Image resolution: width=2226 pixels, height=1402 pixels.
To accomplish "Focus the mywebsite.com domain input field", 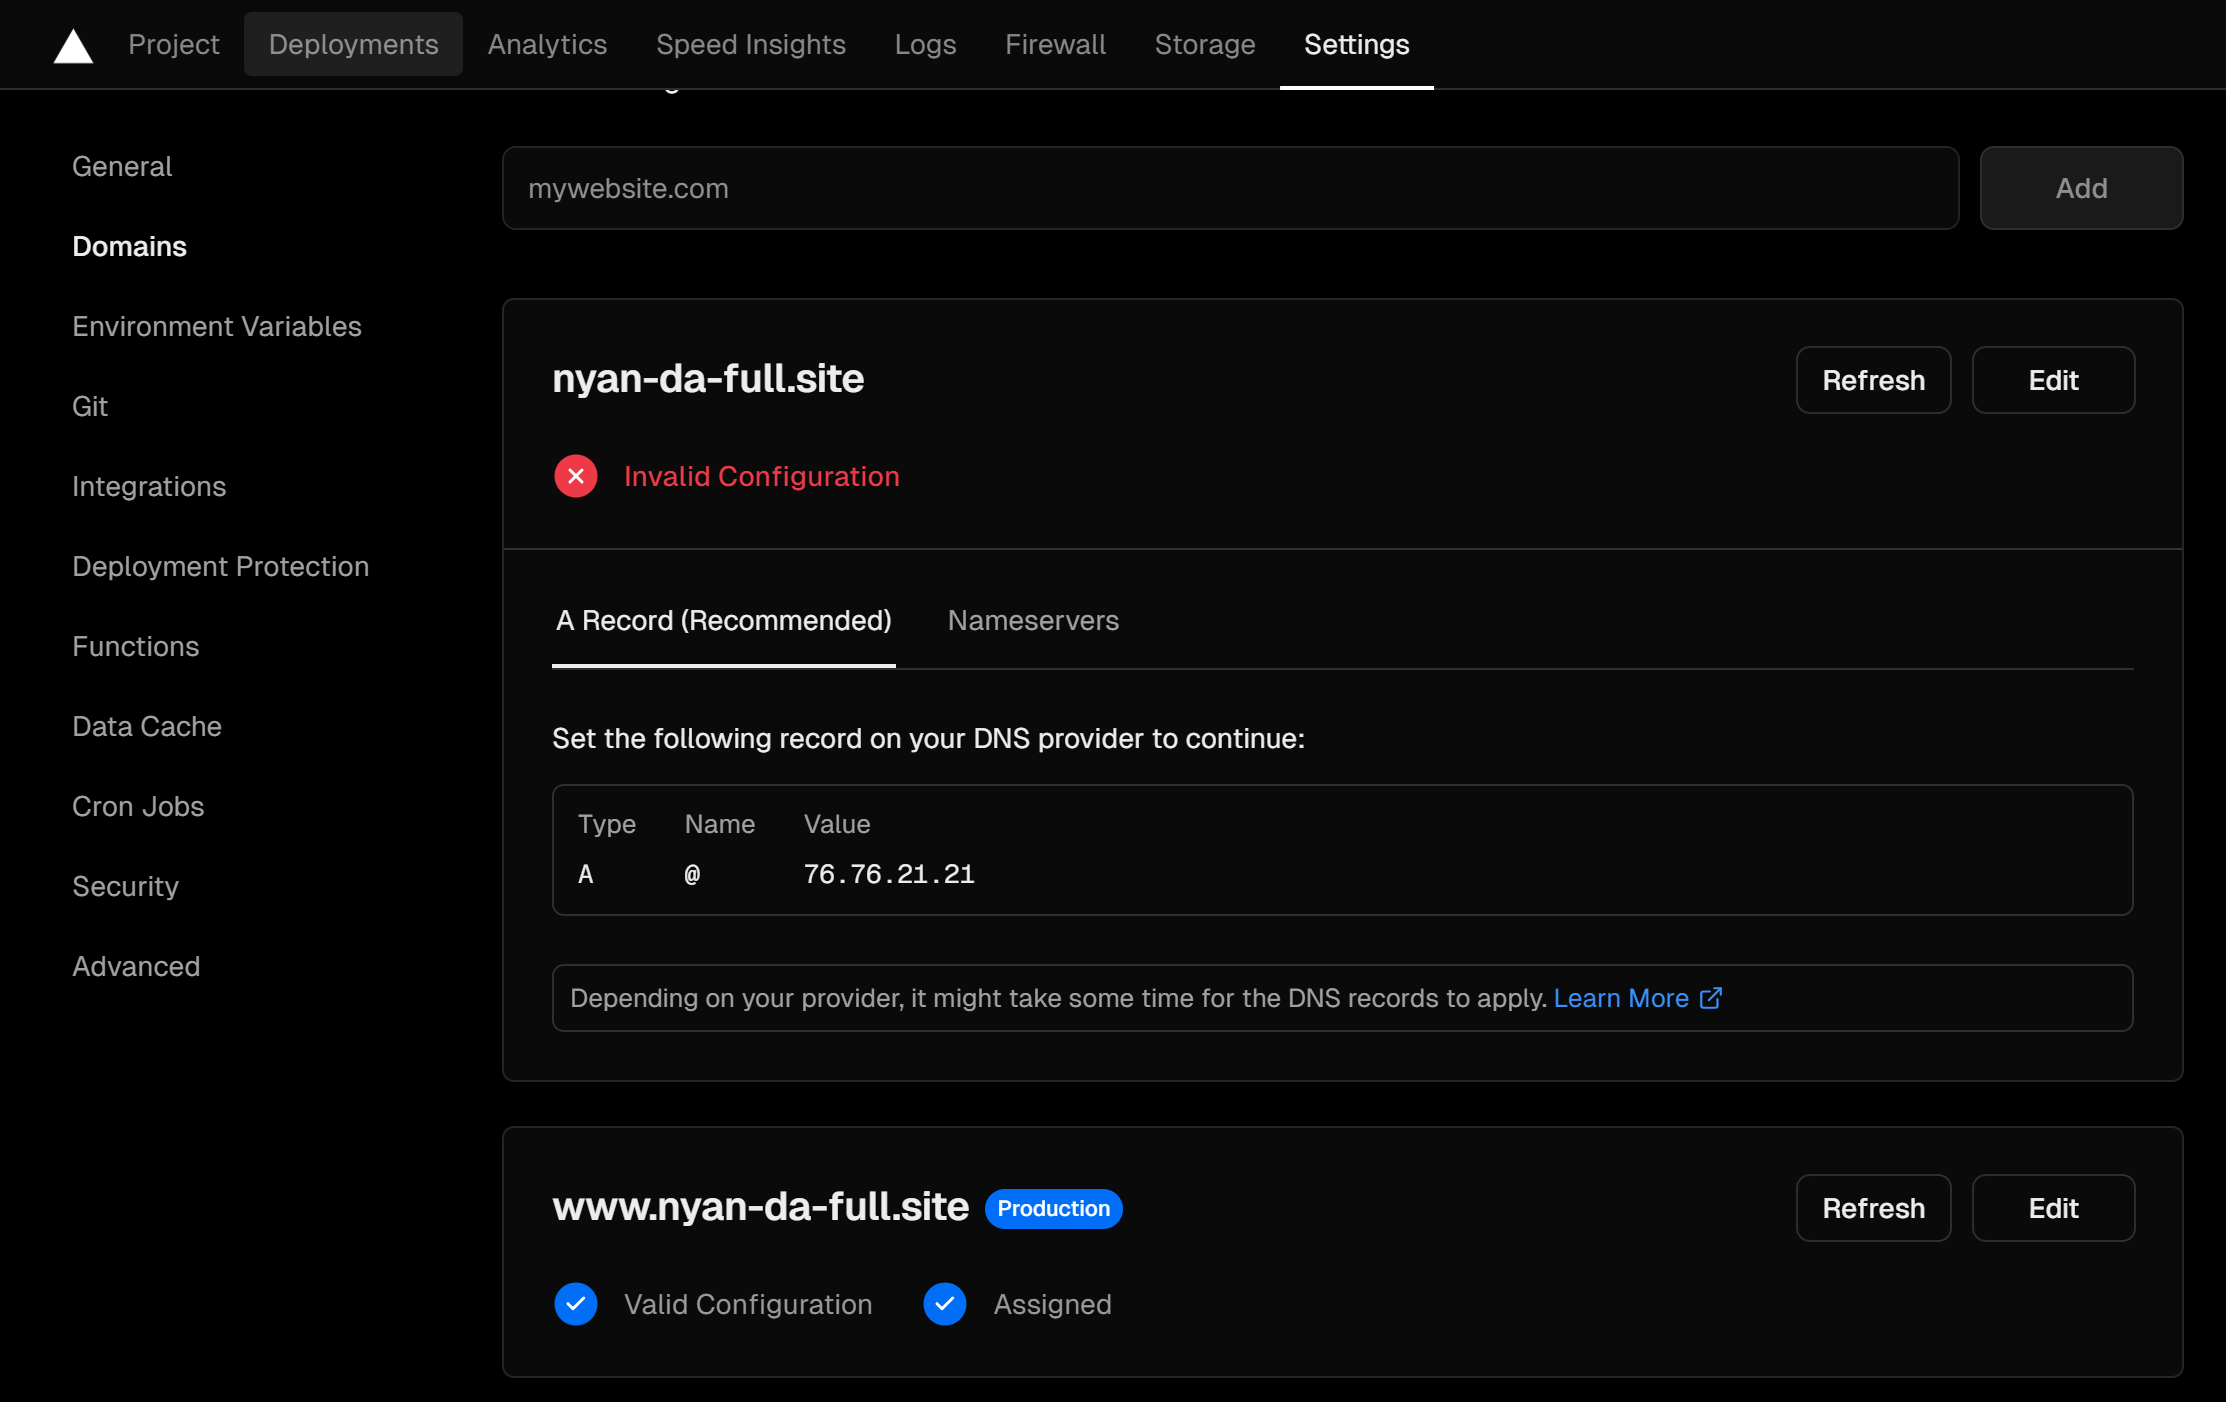I will 1230,188.
